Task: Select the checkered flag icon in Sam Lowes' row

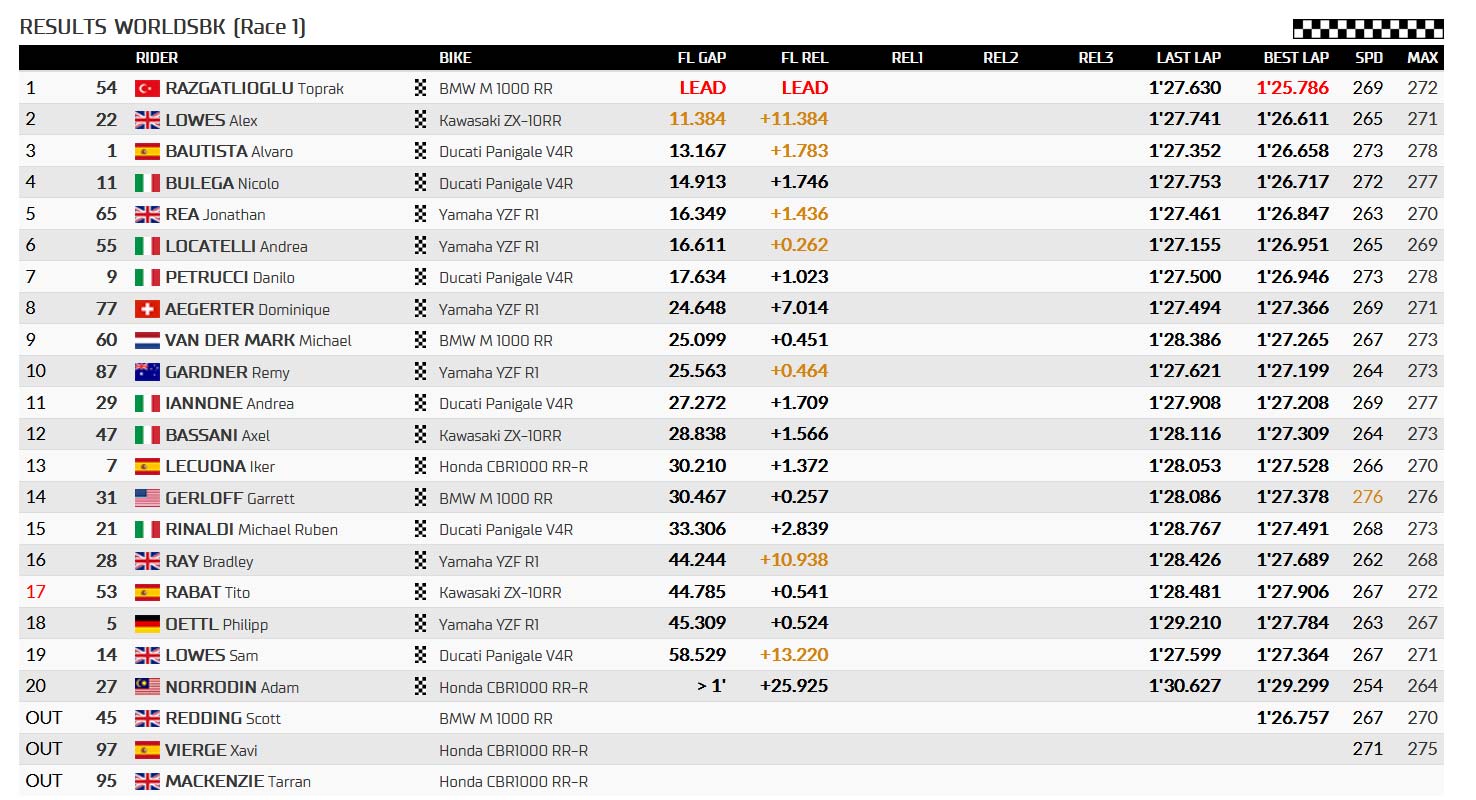Action: click(x=420, y=655)
